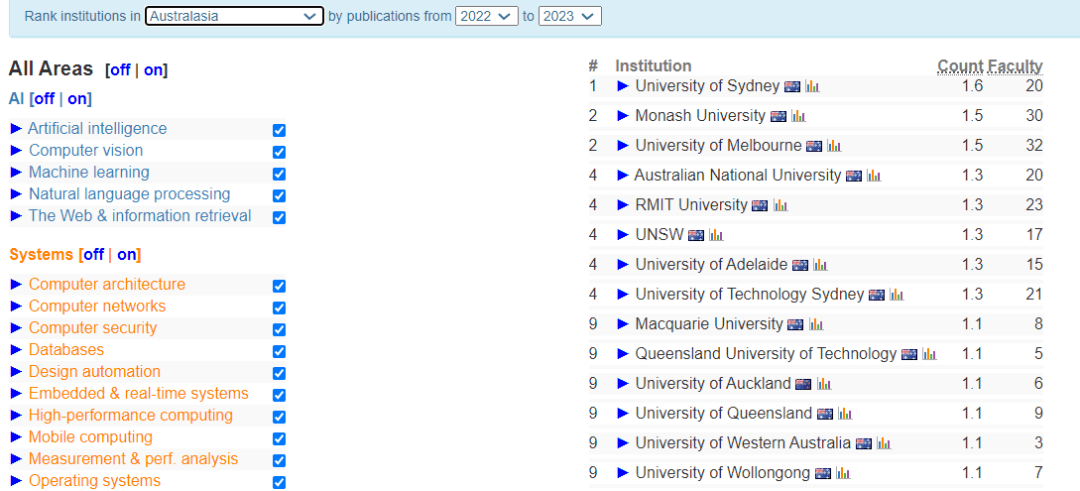Open University of Western Australia chart icon

[884, 443]
